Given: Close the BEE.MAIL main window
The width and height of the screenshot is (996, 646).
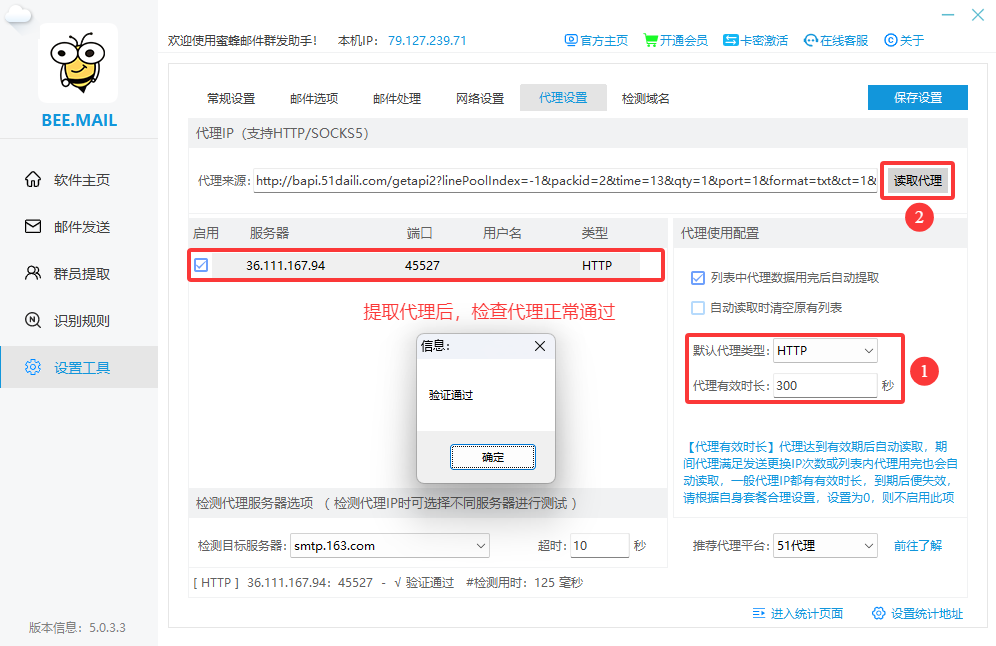Looking at the screenshot, I should tap(978, 15).
